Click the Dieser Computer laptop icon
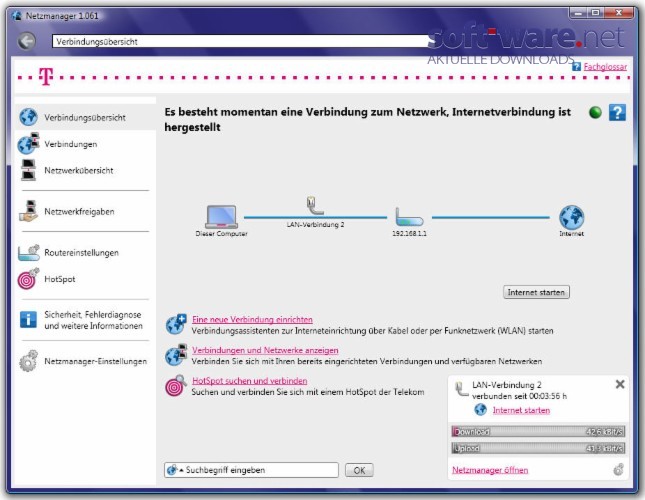 221,217
